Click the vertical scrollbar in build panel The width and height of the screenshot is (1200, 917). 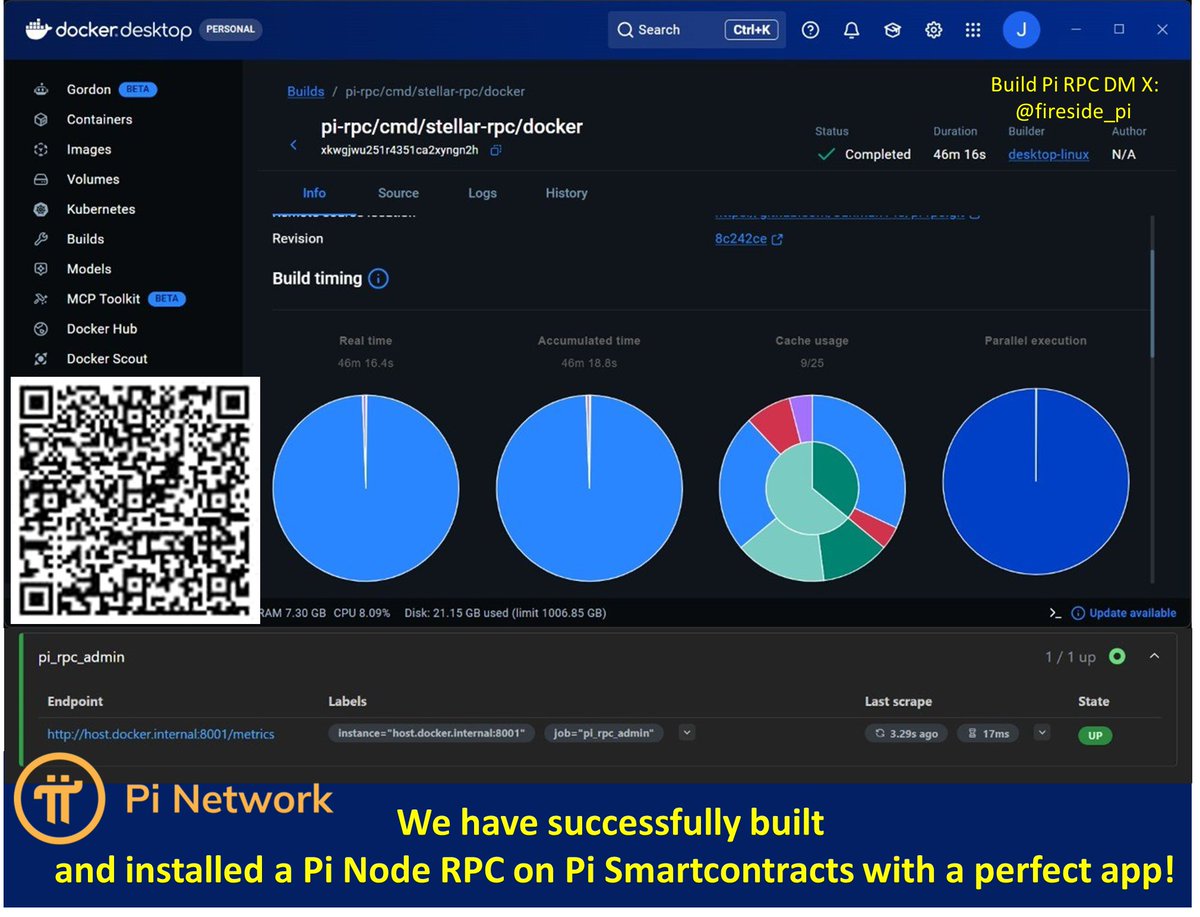[1152, 303]
